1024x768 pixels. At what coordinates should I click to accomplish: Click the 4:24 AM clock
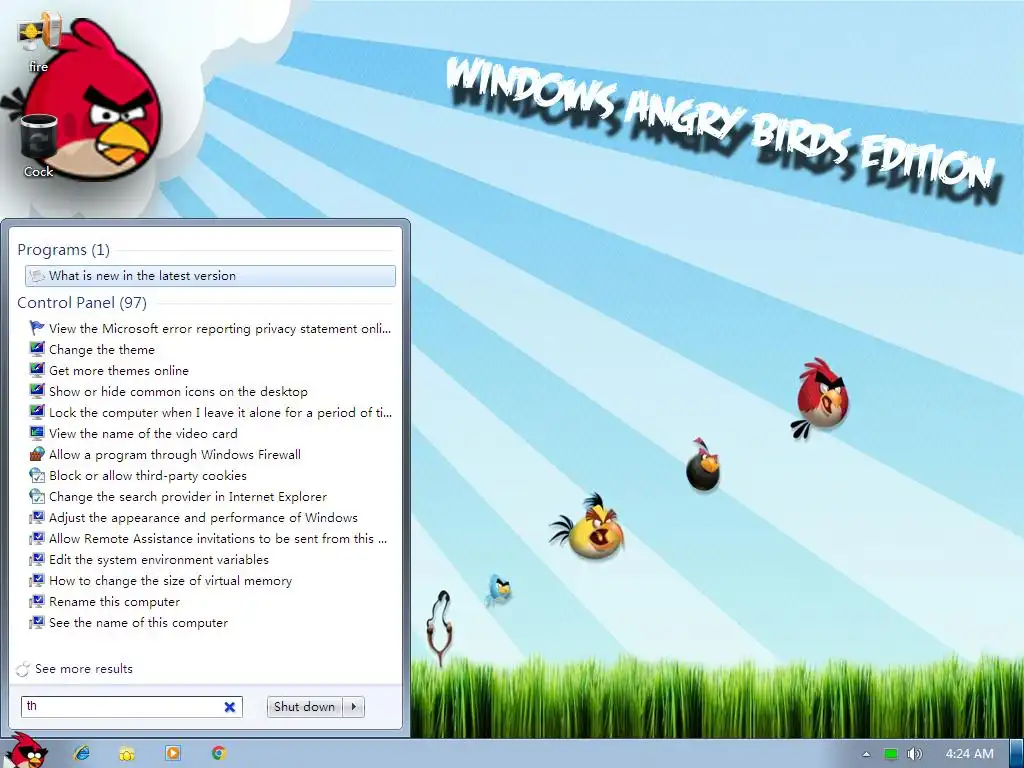point(970,754)
